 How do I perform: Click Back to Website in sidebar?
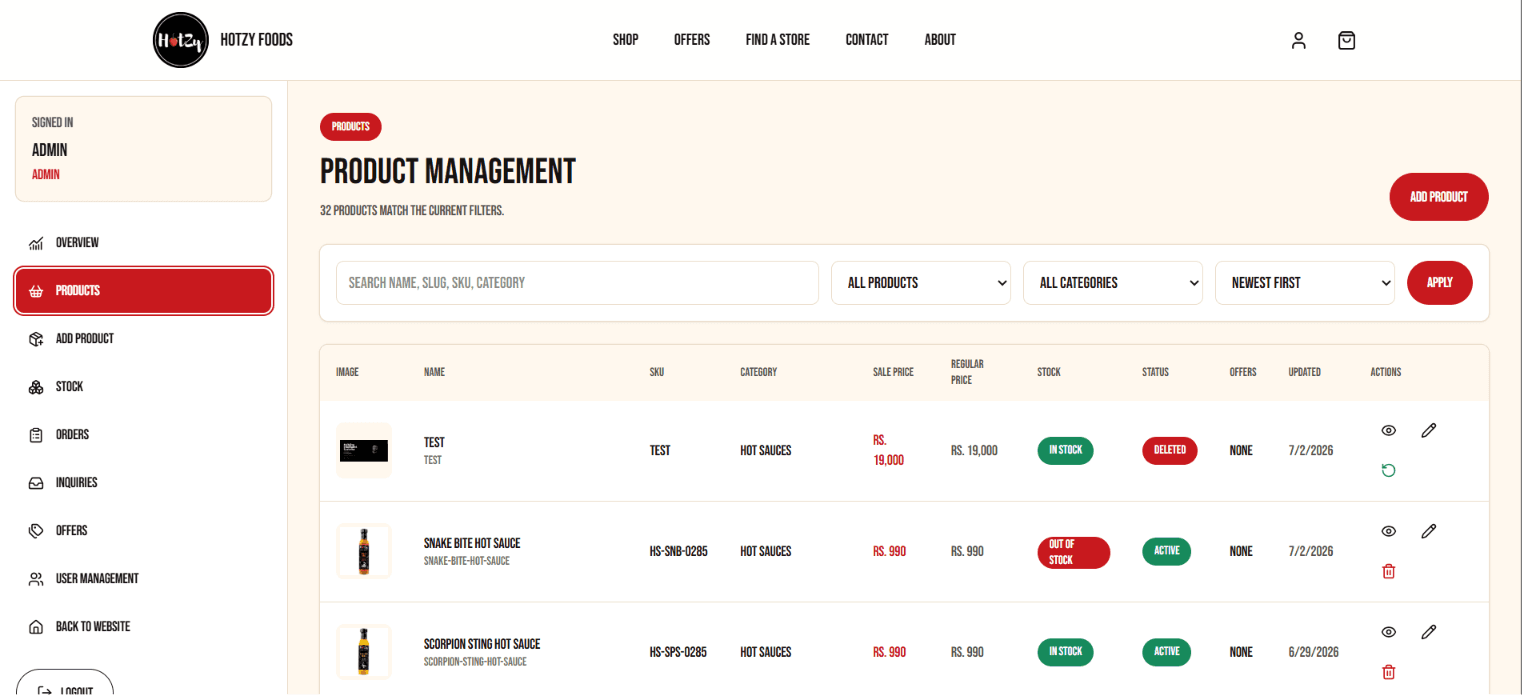pyautogui.click(x=143, y=627)
